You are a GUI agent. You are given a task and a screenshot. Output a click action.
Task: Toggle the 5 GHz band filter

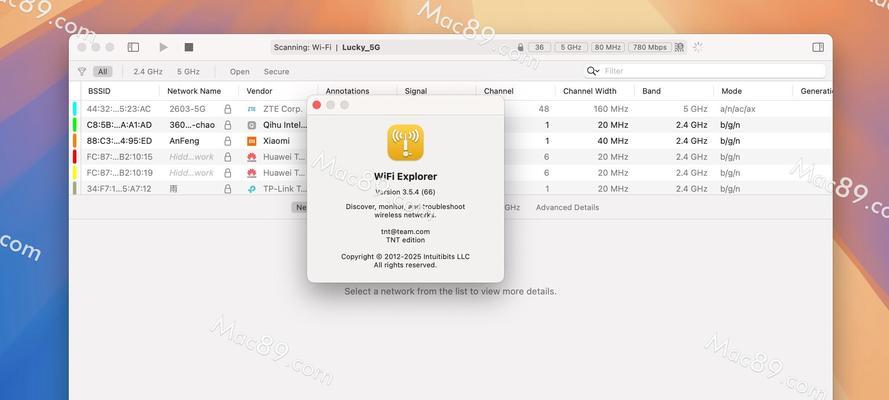188,71
